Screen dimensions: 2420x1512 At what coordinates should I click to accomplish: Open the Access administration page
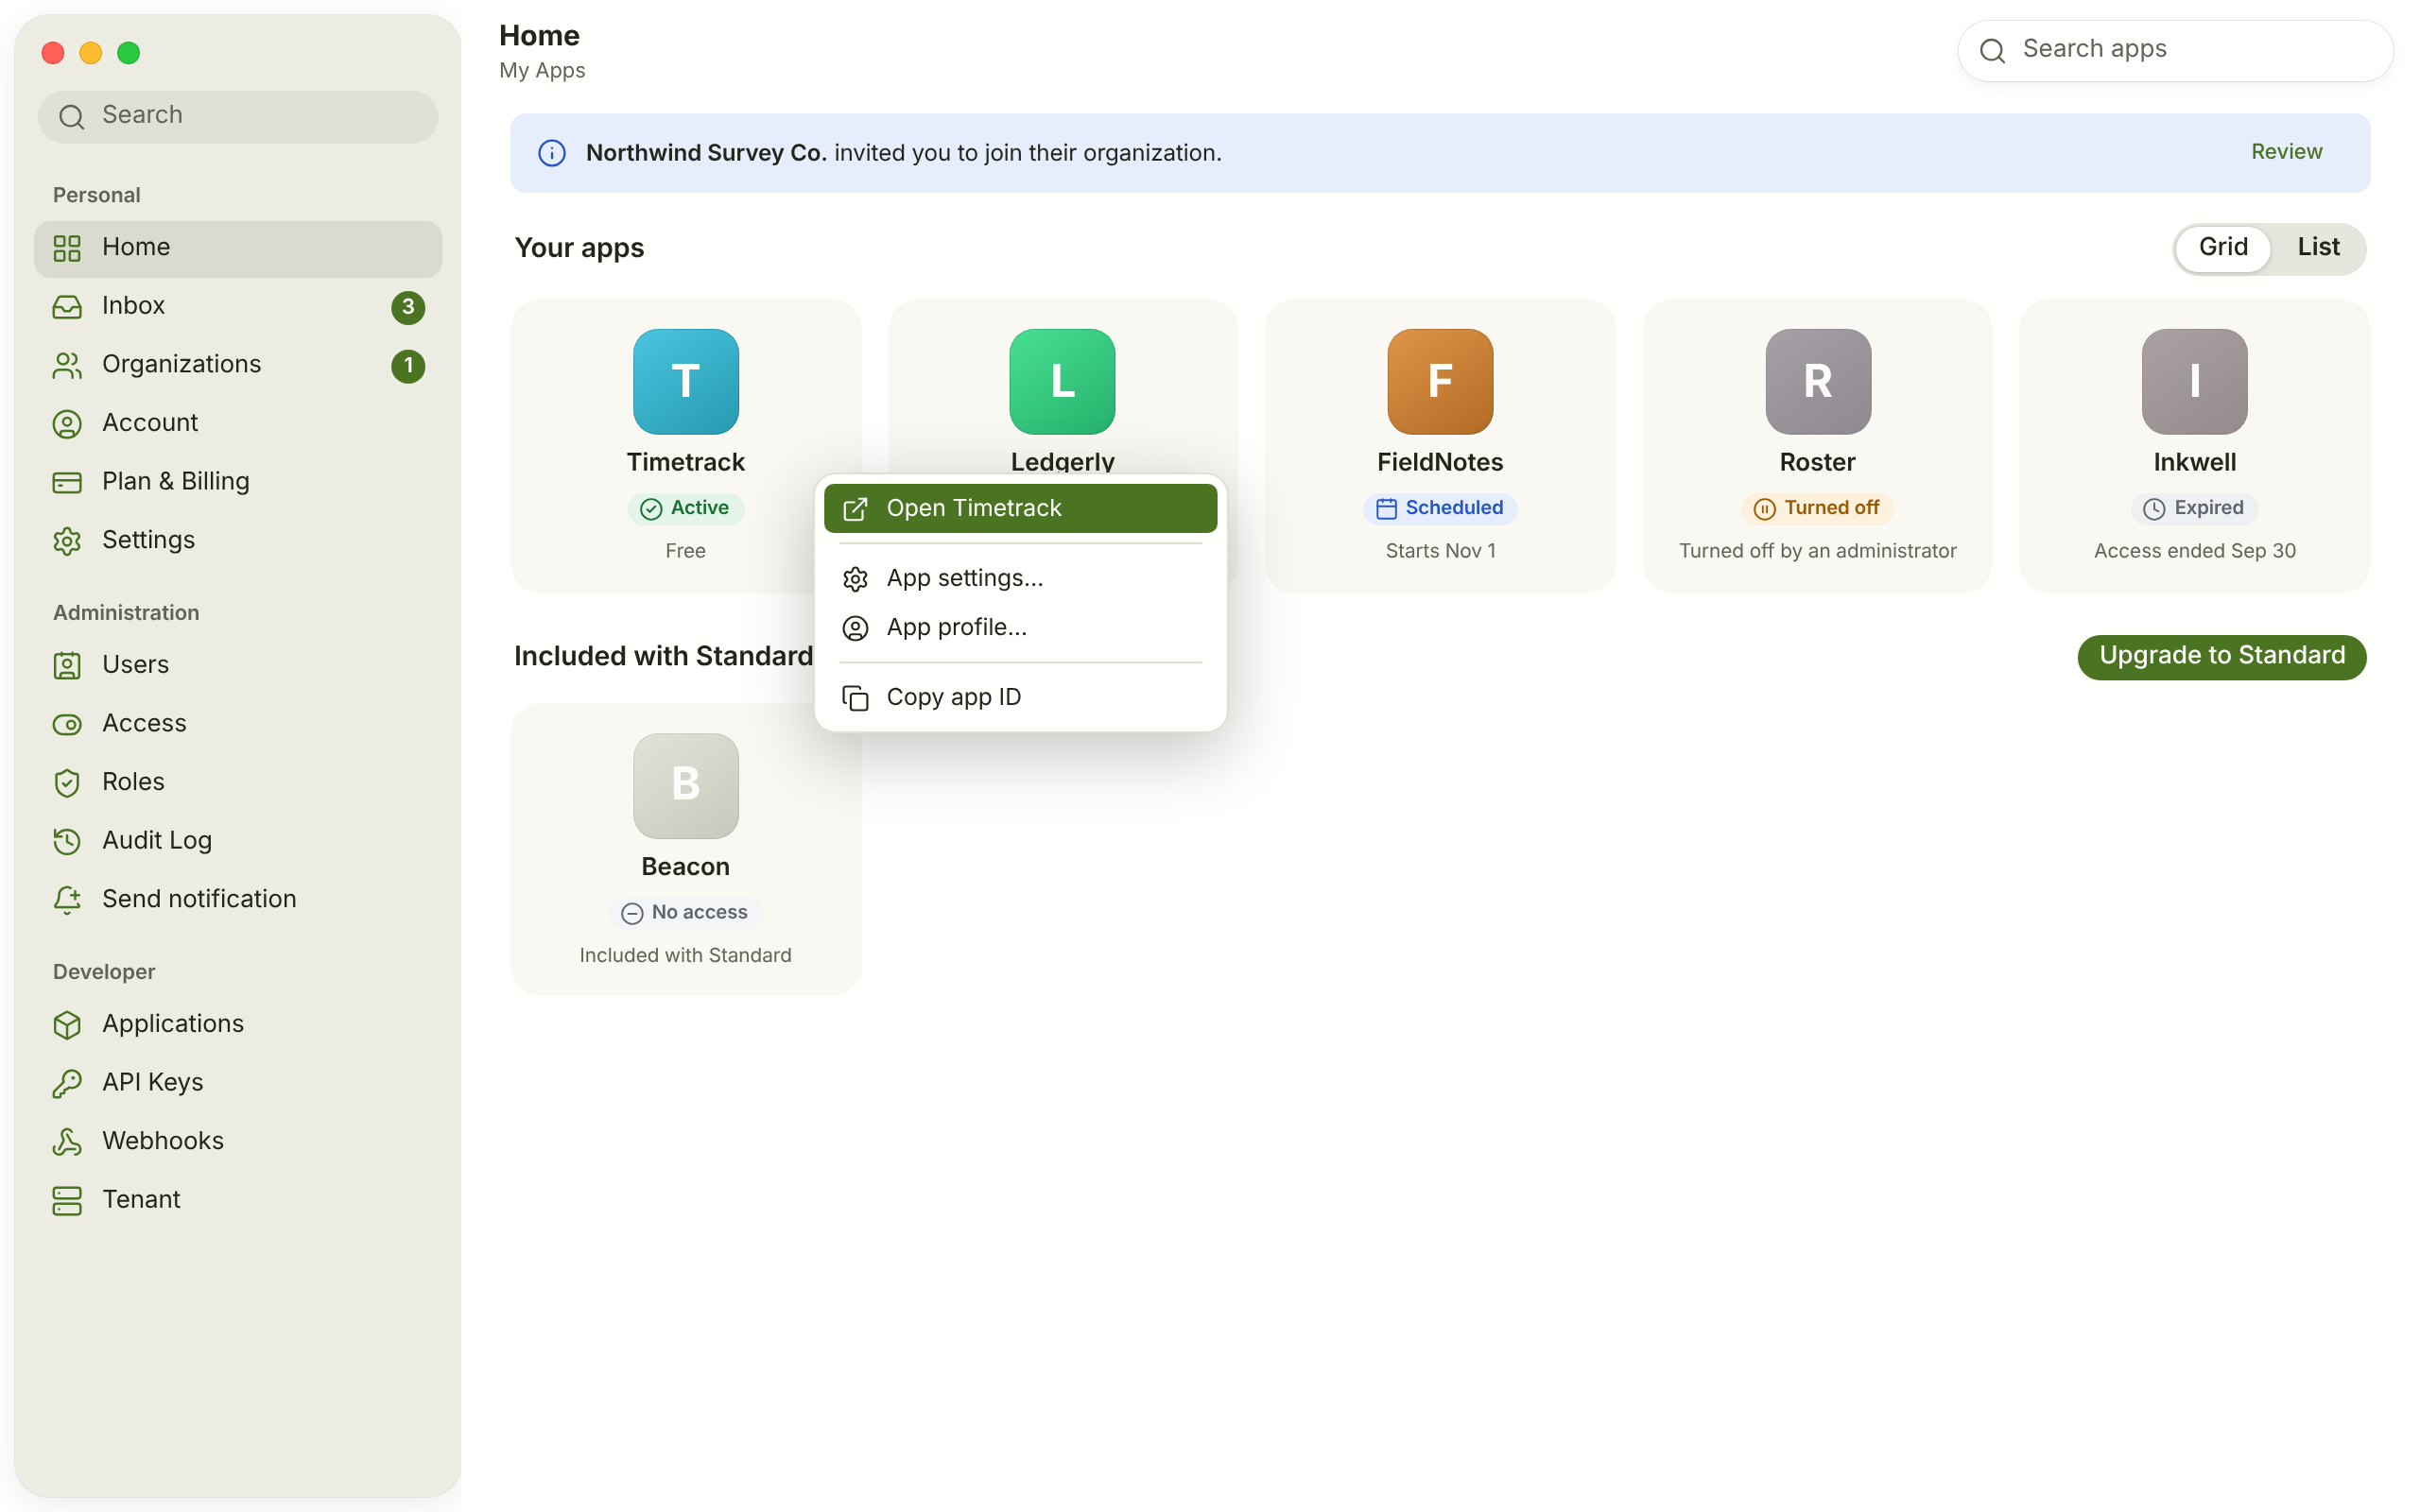(x=237, y=724)
